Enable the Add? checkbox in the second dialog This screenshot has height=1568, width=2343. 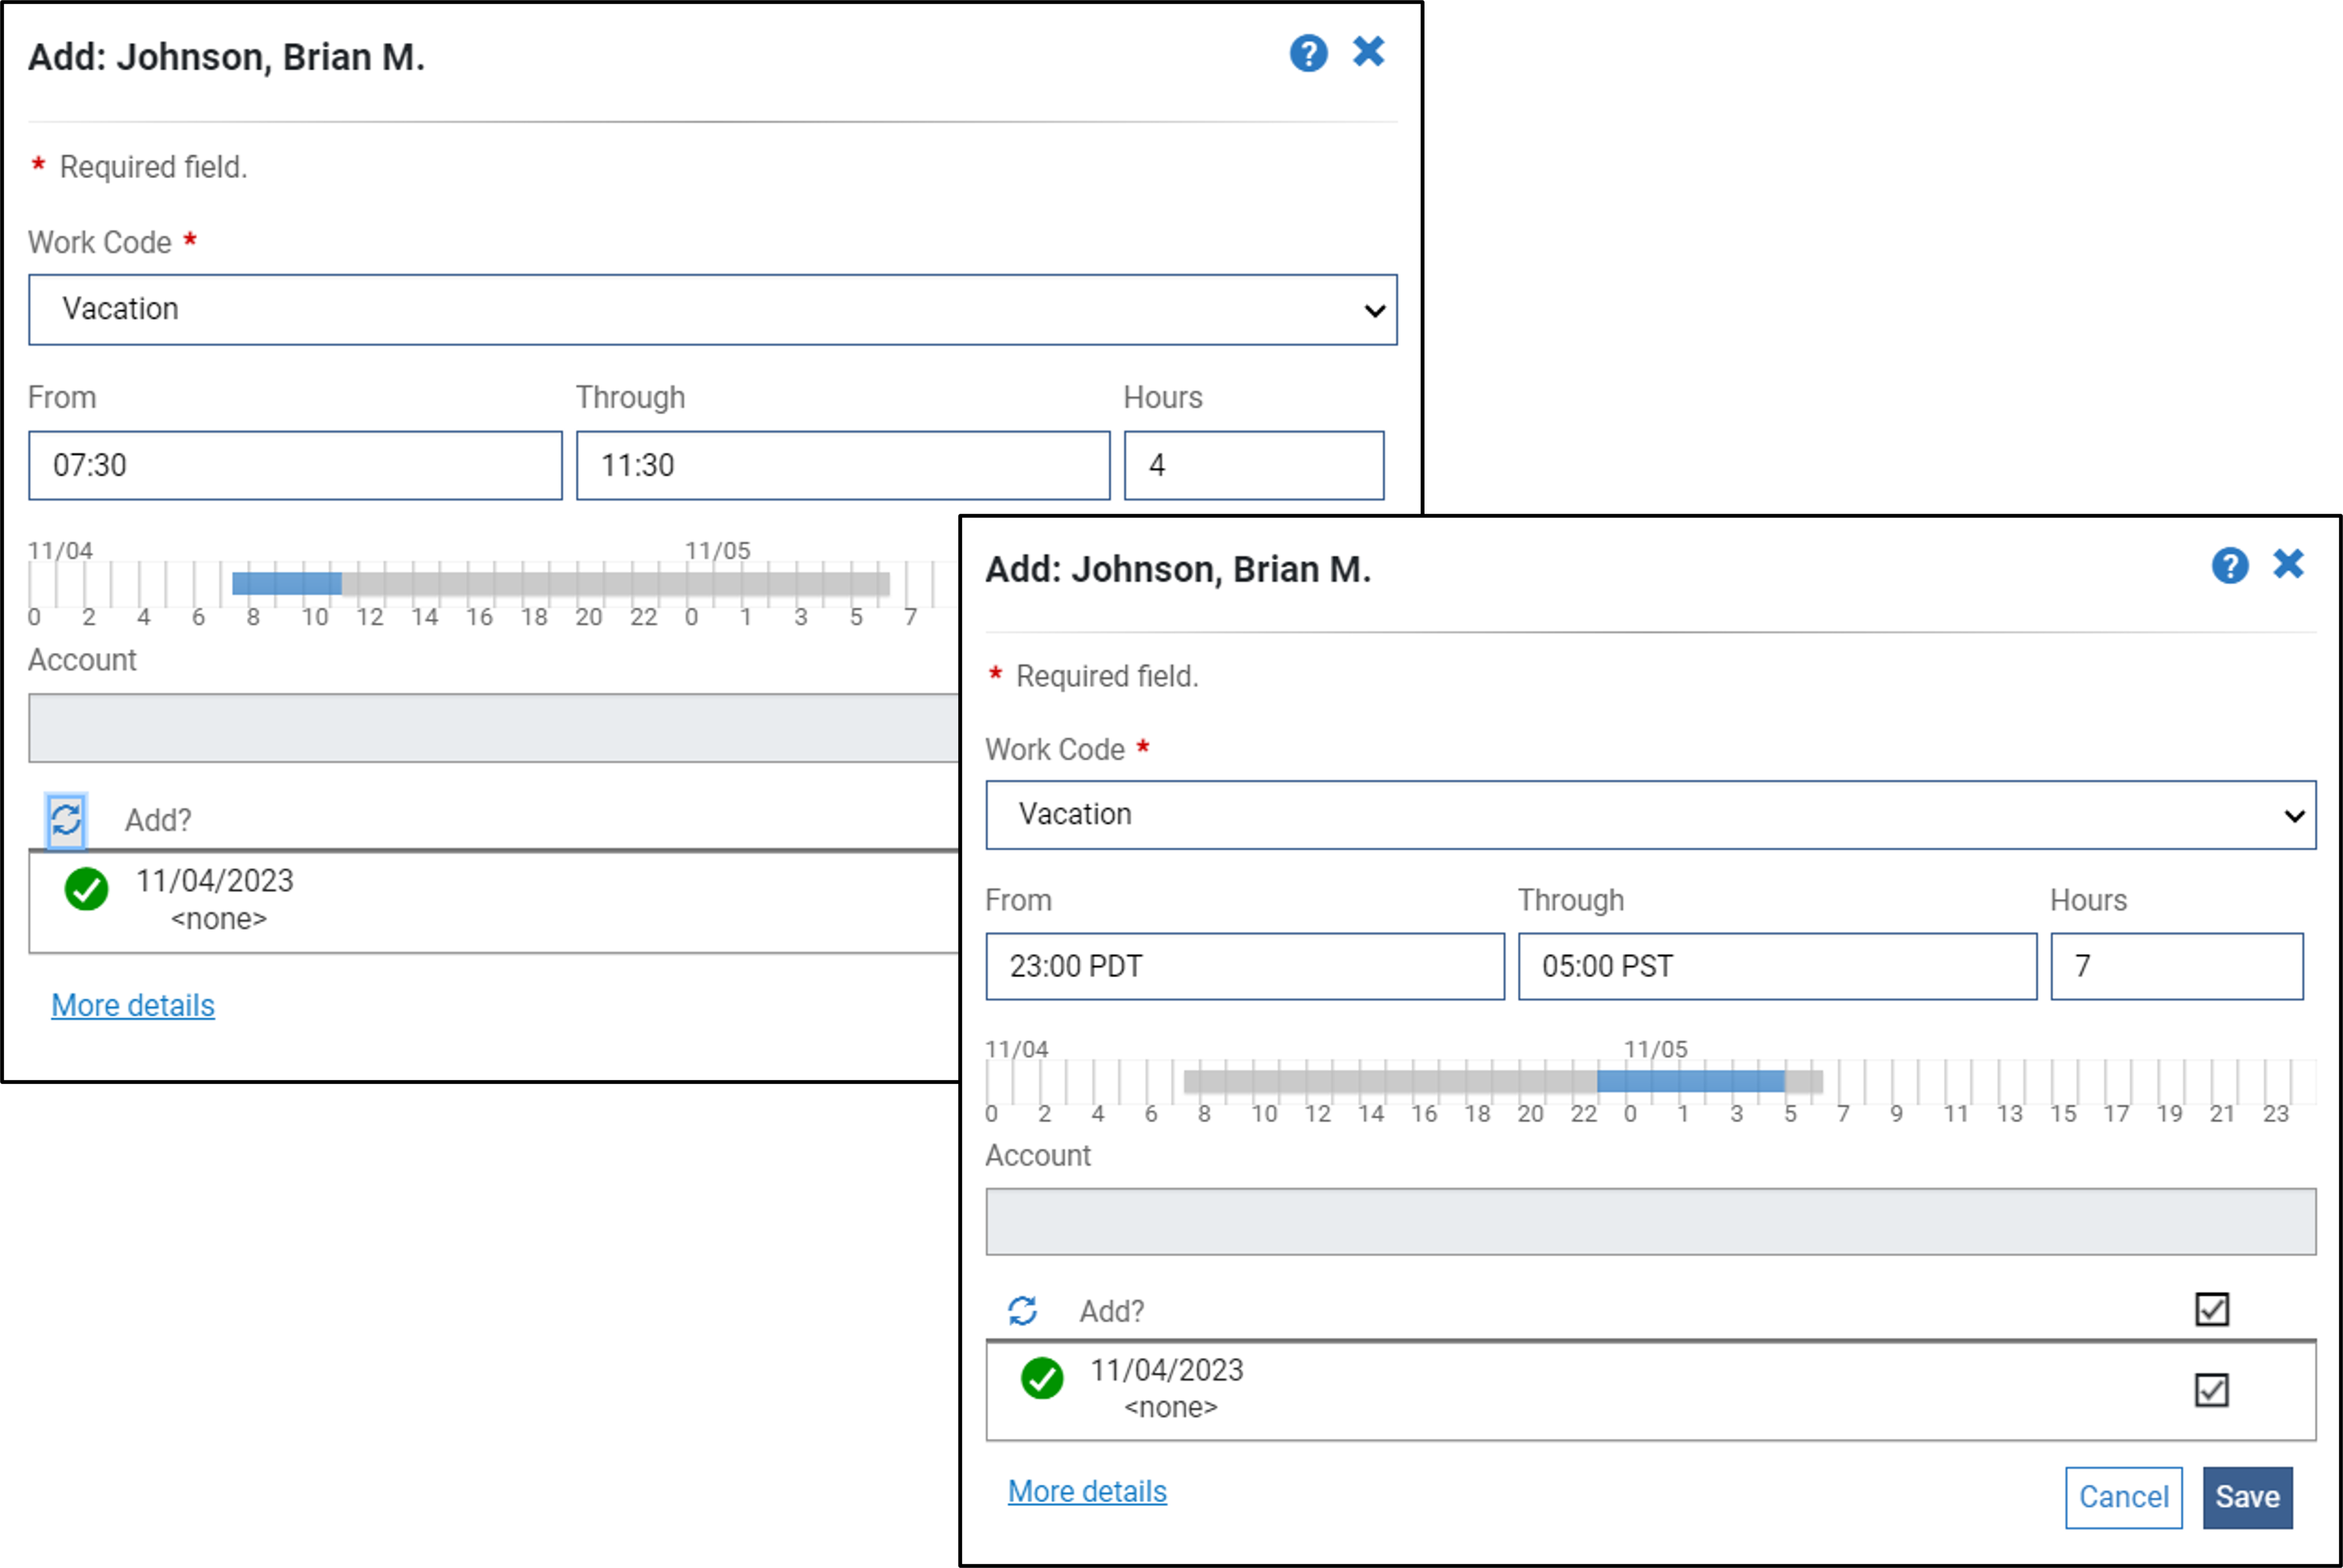[2210, 1309]
